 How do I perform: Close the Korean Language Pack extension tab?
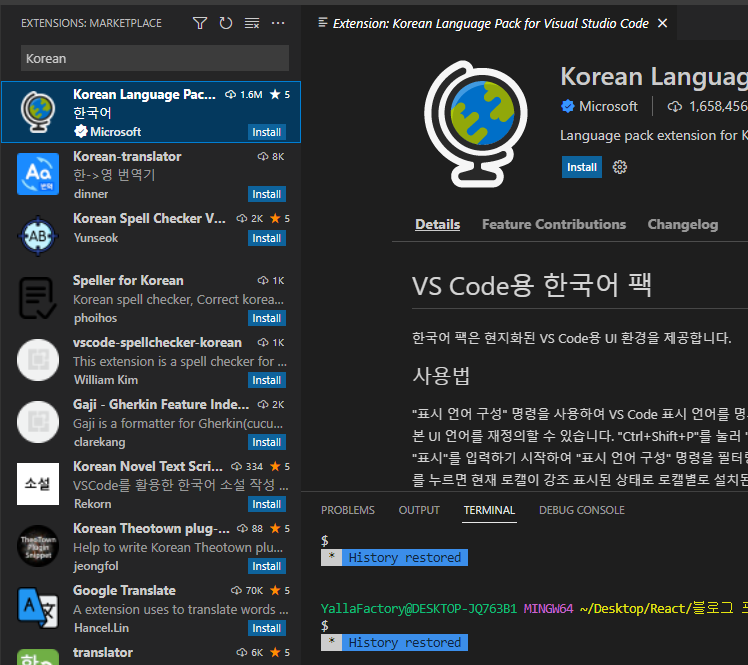coord(663,23)
